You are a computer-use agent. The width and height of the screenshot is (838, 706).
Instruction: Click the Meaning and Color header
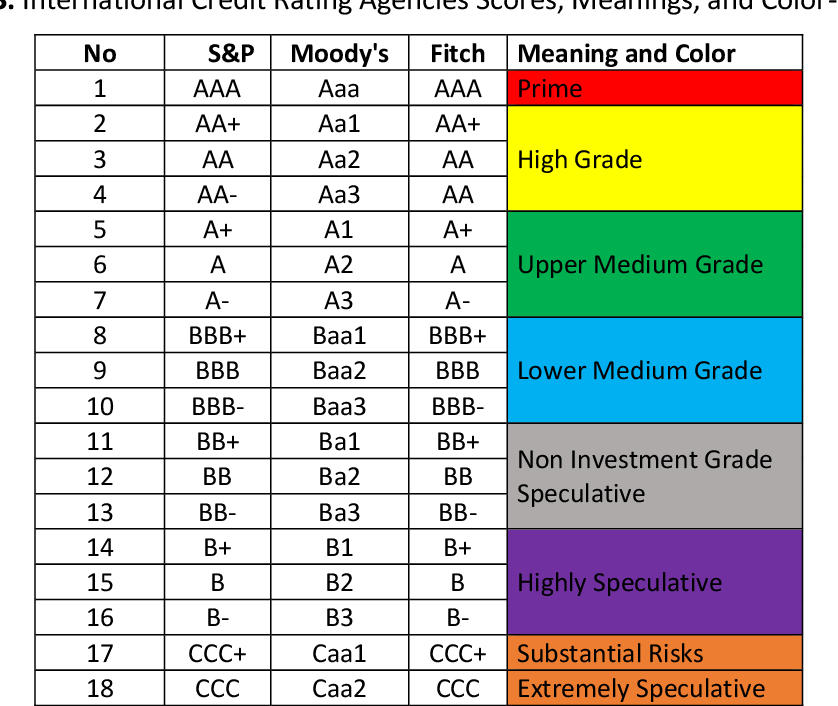click(x=627, y=54)
